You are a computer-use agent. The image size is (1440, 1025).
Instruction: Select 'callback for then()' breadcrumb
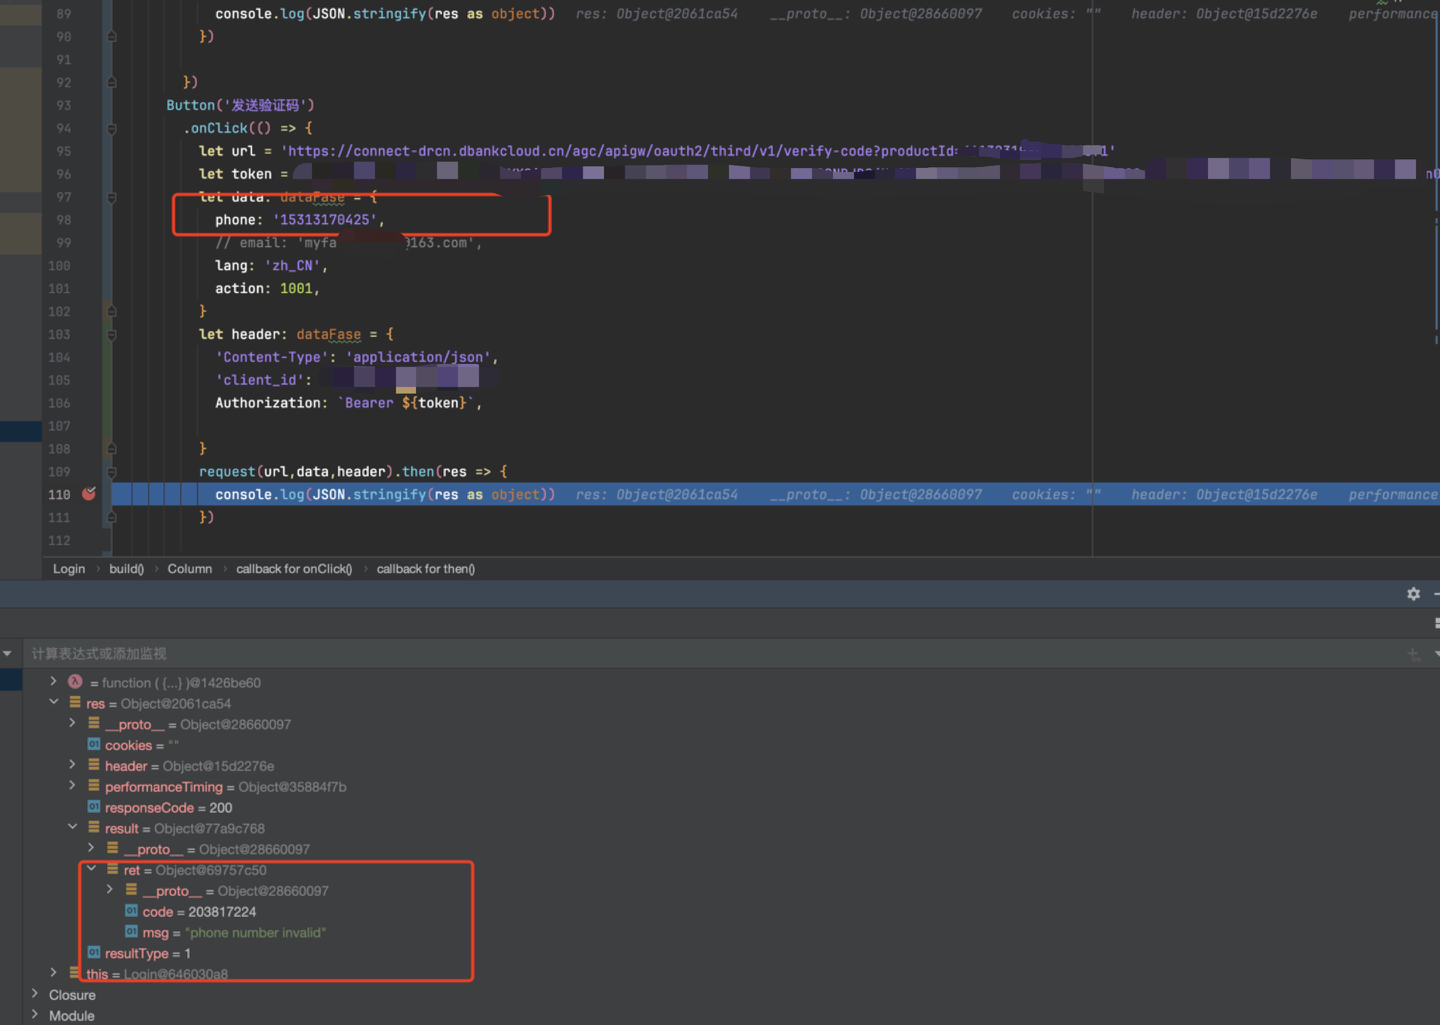[426, 569]
